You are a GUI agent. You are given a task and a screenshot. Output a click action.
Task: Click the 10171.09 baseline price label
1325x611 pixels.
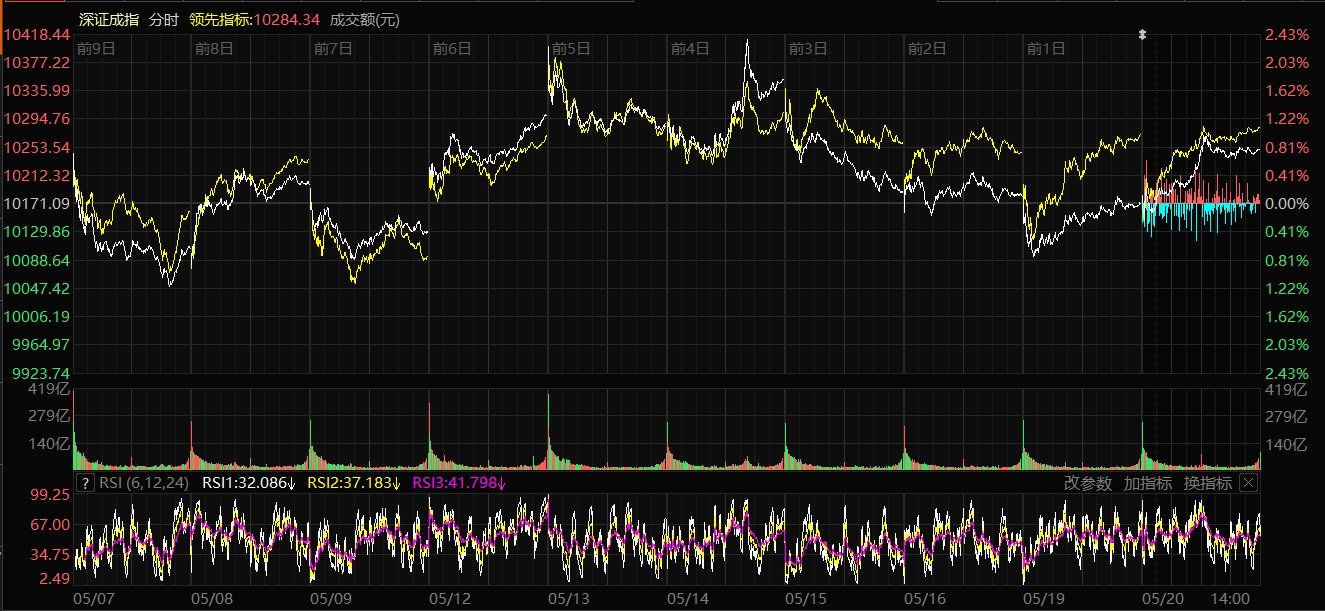[x=36, y=203]
